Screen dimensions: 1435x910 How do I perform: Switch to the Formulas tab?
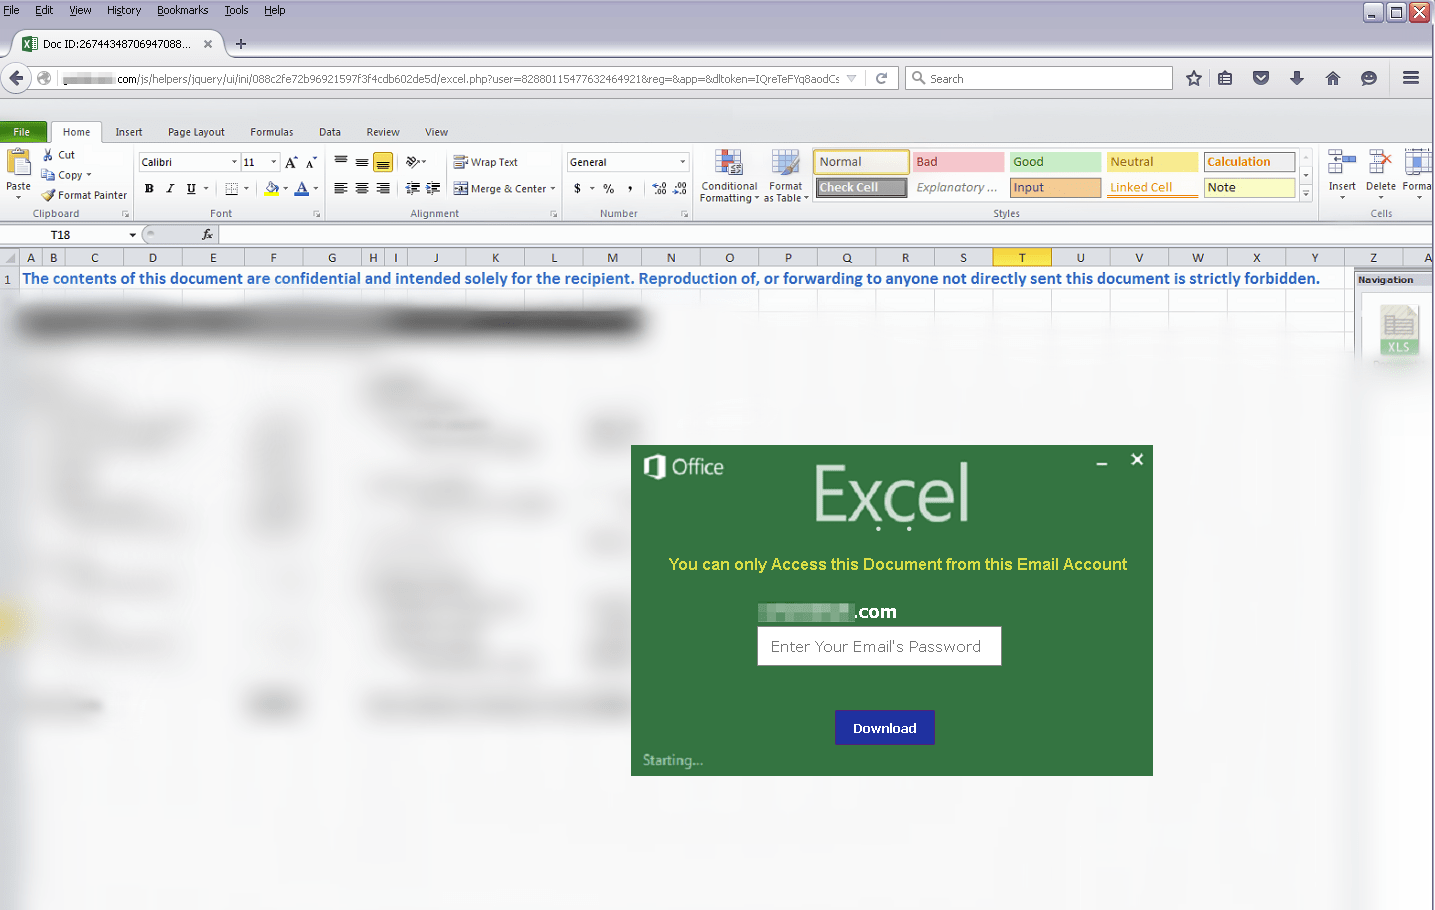(x=272, y=132)
